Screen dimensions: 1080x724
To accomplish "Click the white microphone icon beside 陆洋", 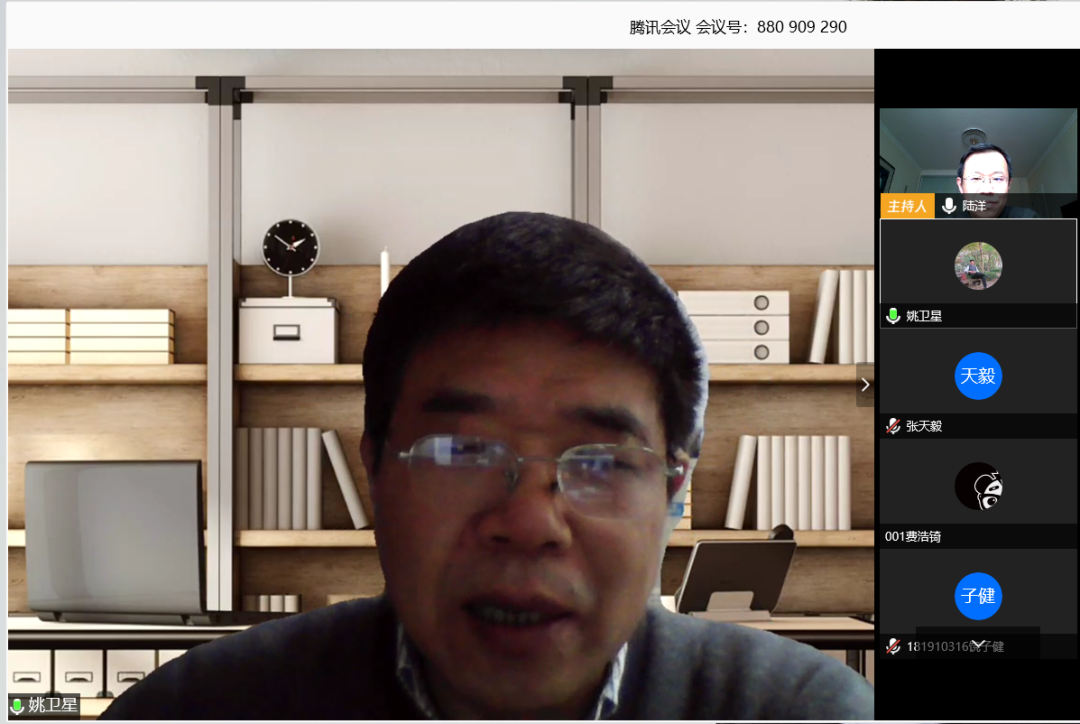I will (949, 206).
